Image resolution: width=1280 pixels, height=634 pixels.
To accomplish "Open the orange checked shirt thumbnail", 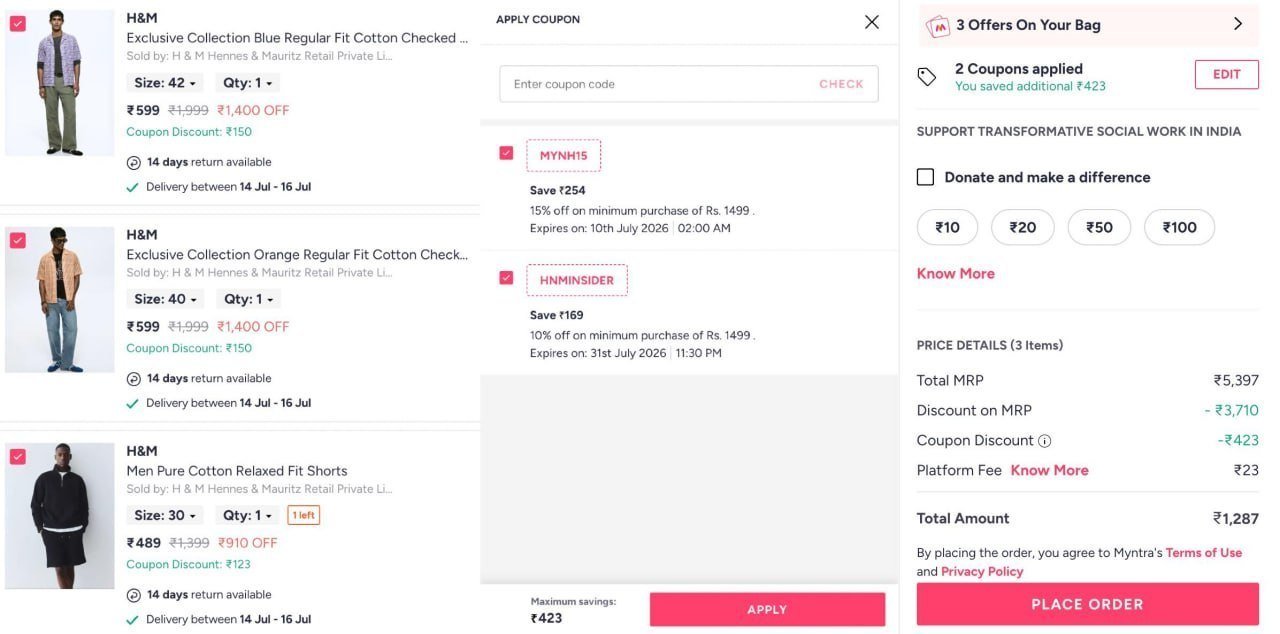I will (60, 299).
